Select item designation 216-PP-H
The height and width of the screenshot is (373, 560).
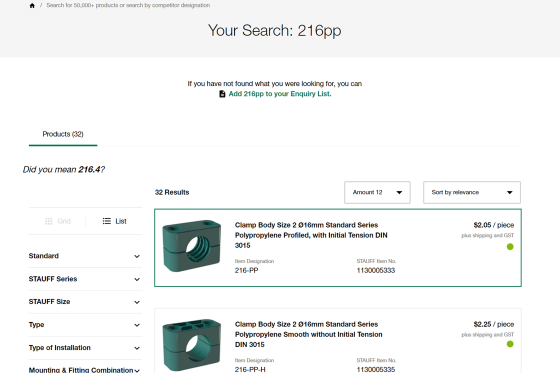[x=250, y=369]
